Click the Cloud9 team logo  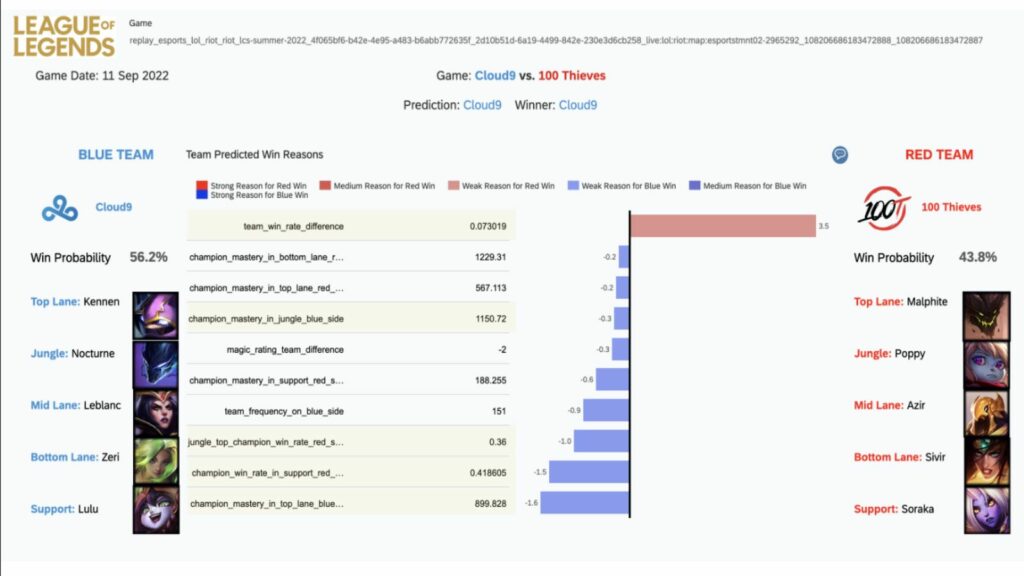pos(60,208)
